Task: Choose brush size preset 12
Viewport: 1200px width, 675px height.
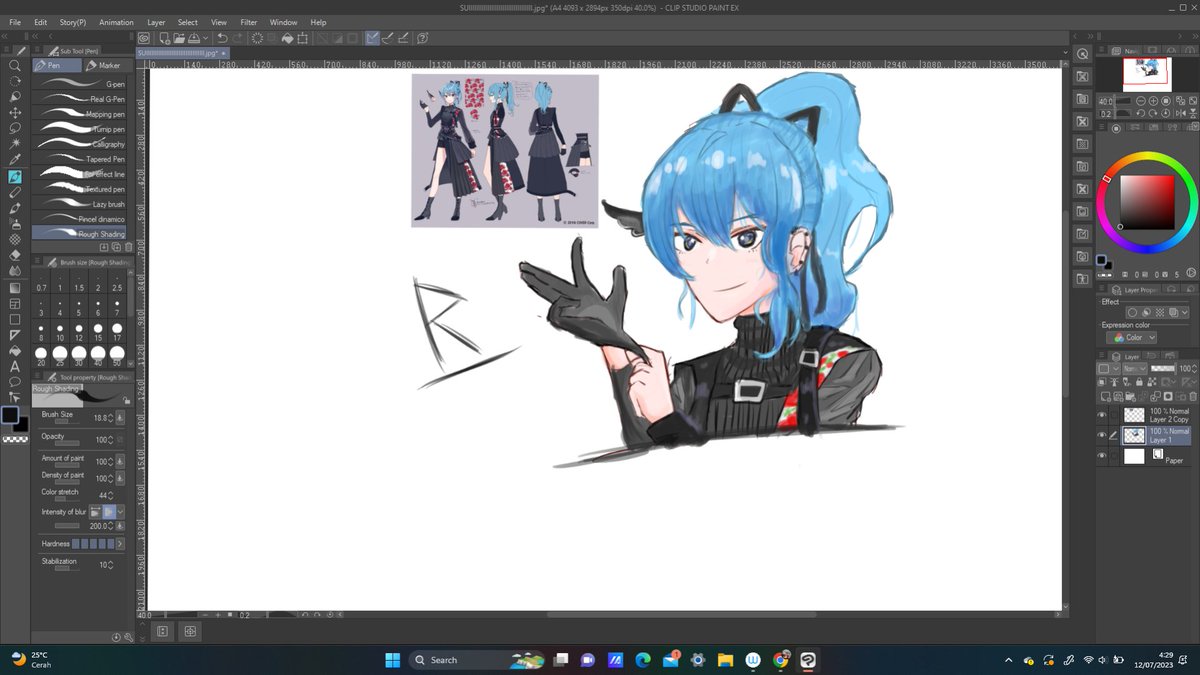Action: click(79, 330)
